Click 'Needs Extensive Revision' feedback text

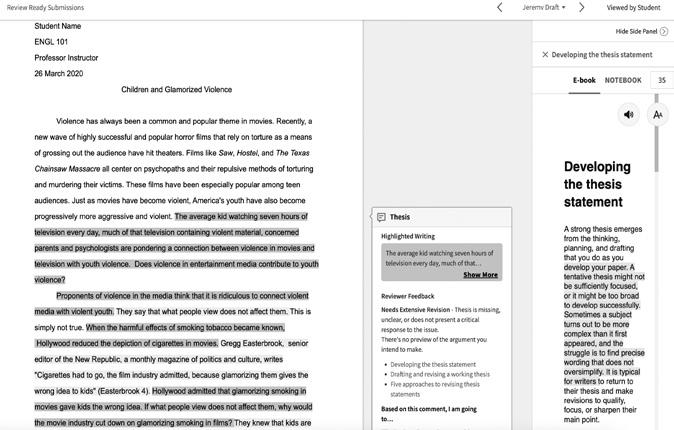pos(415,310)
